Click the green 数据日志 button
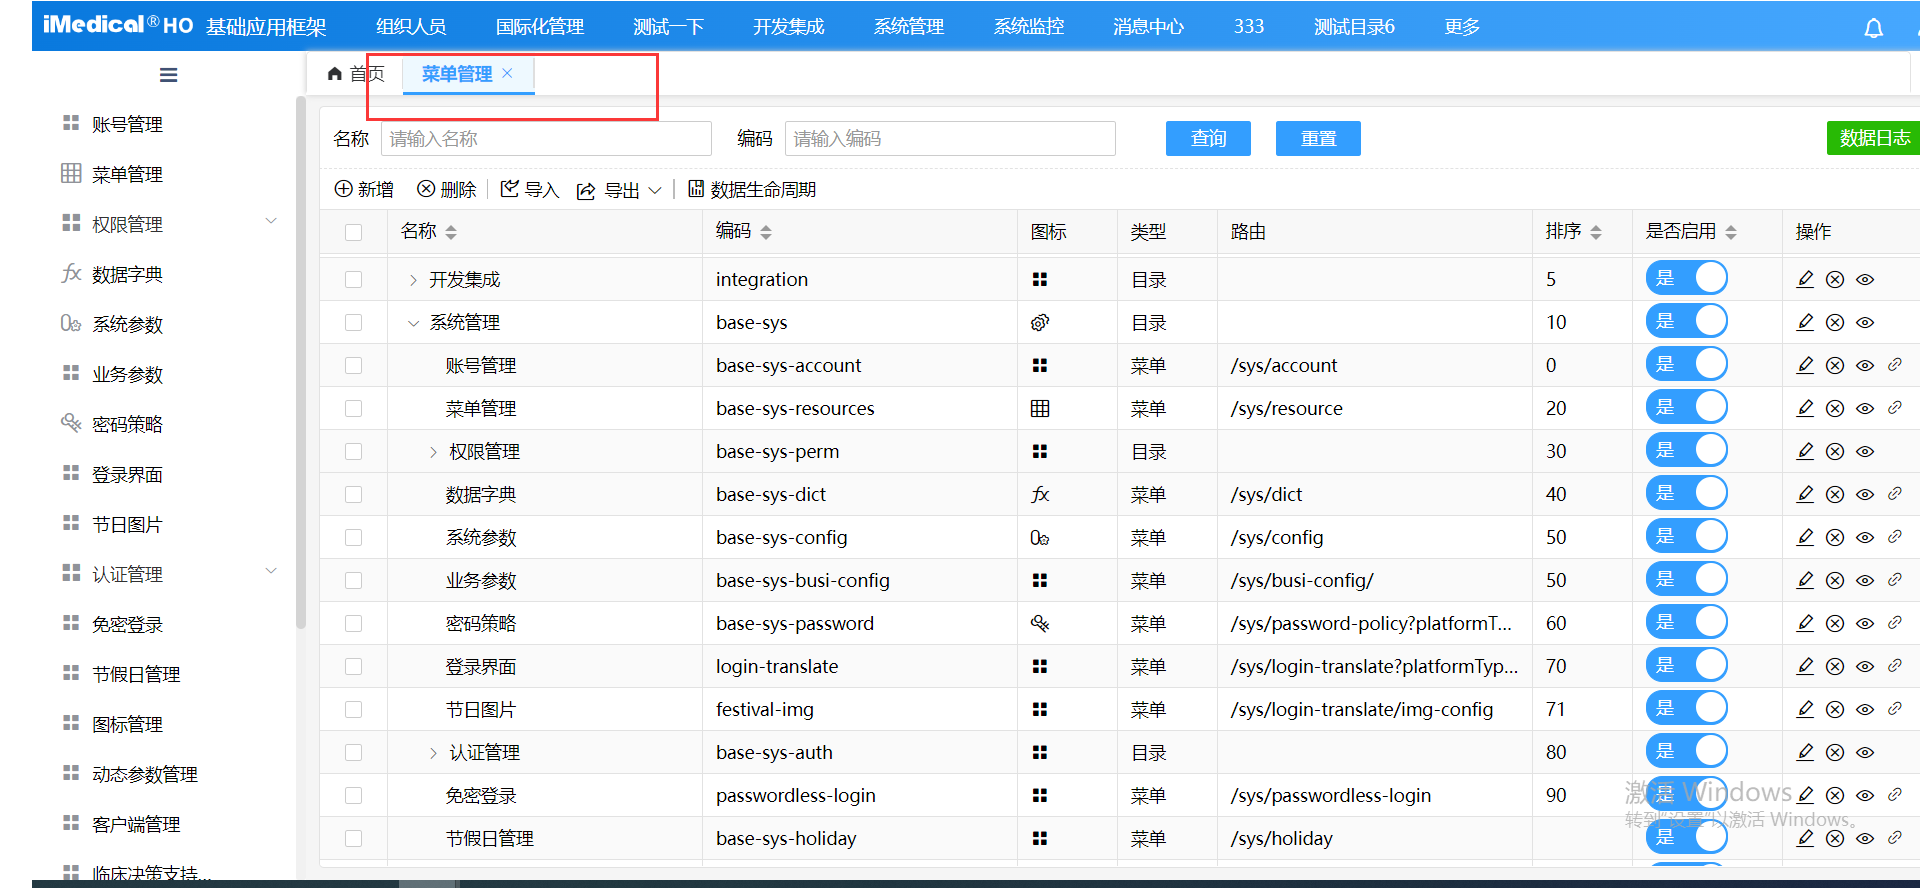This screenshot has height=888, width=1920. coord(1873,138)
